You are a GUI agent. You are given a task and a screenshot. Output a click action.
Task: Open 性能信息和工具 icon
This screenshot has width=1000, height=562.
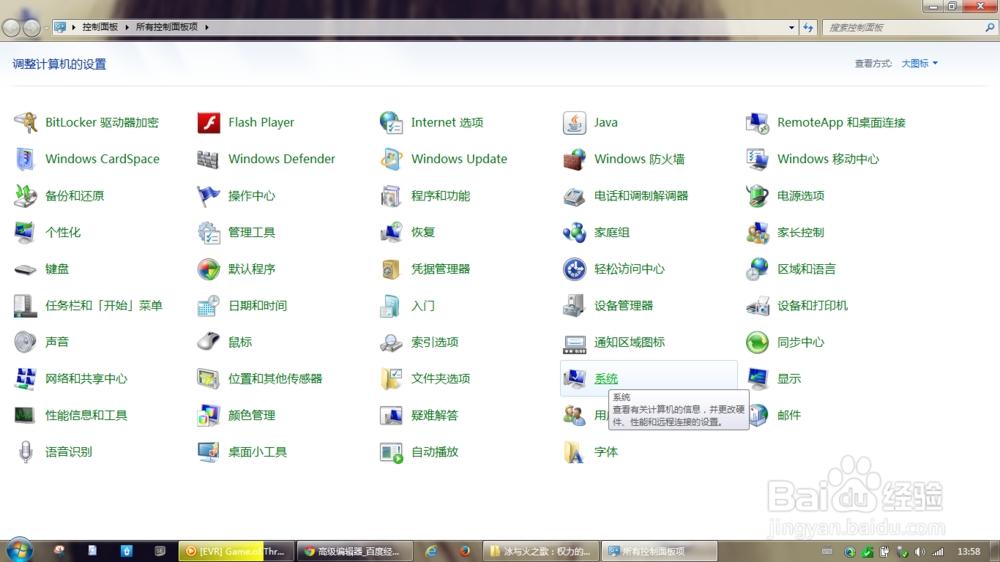(x=26, y=415)
